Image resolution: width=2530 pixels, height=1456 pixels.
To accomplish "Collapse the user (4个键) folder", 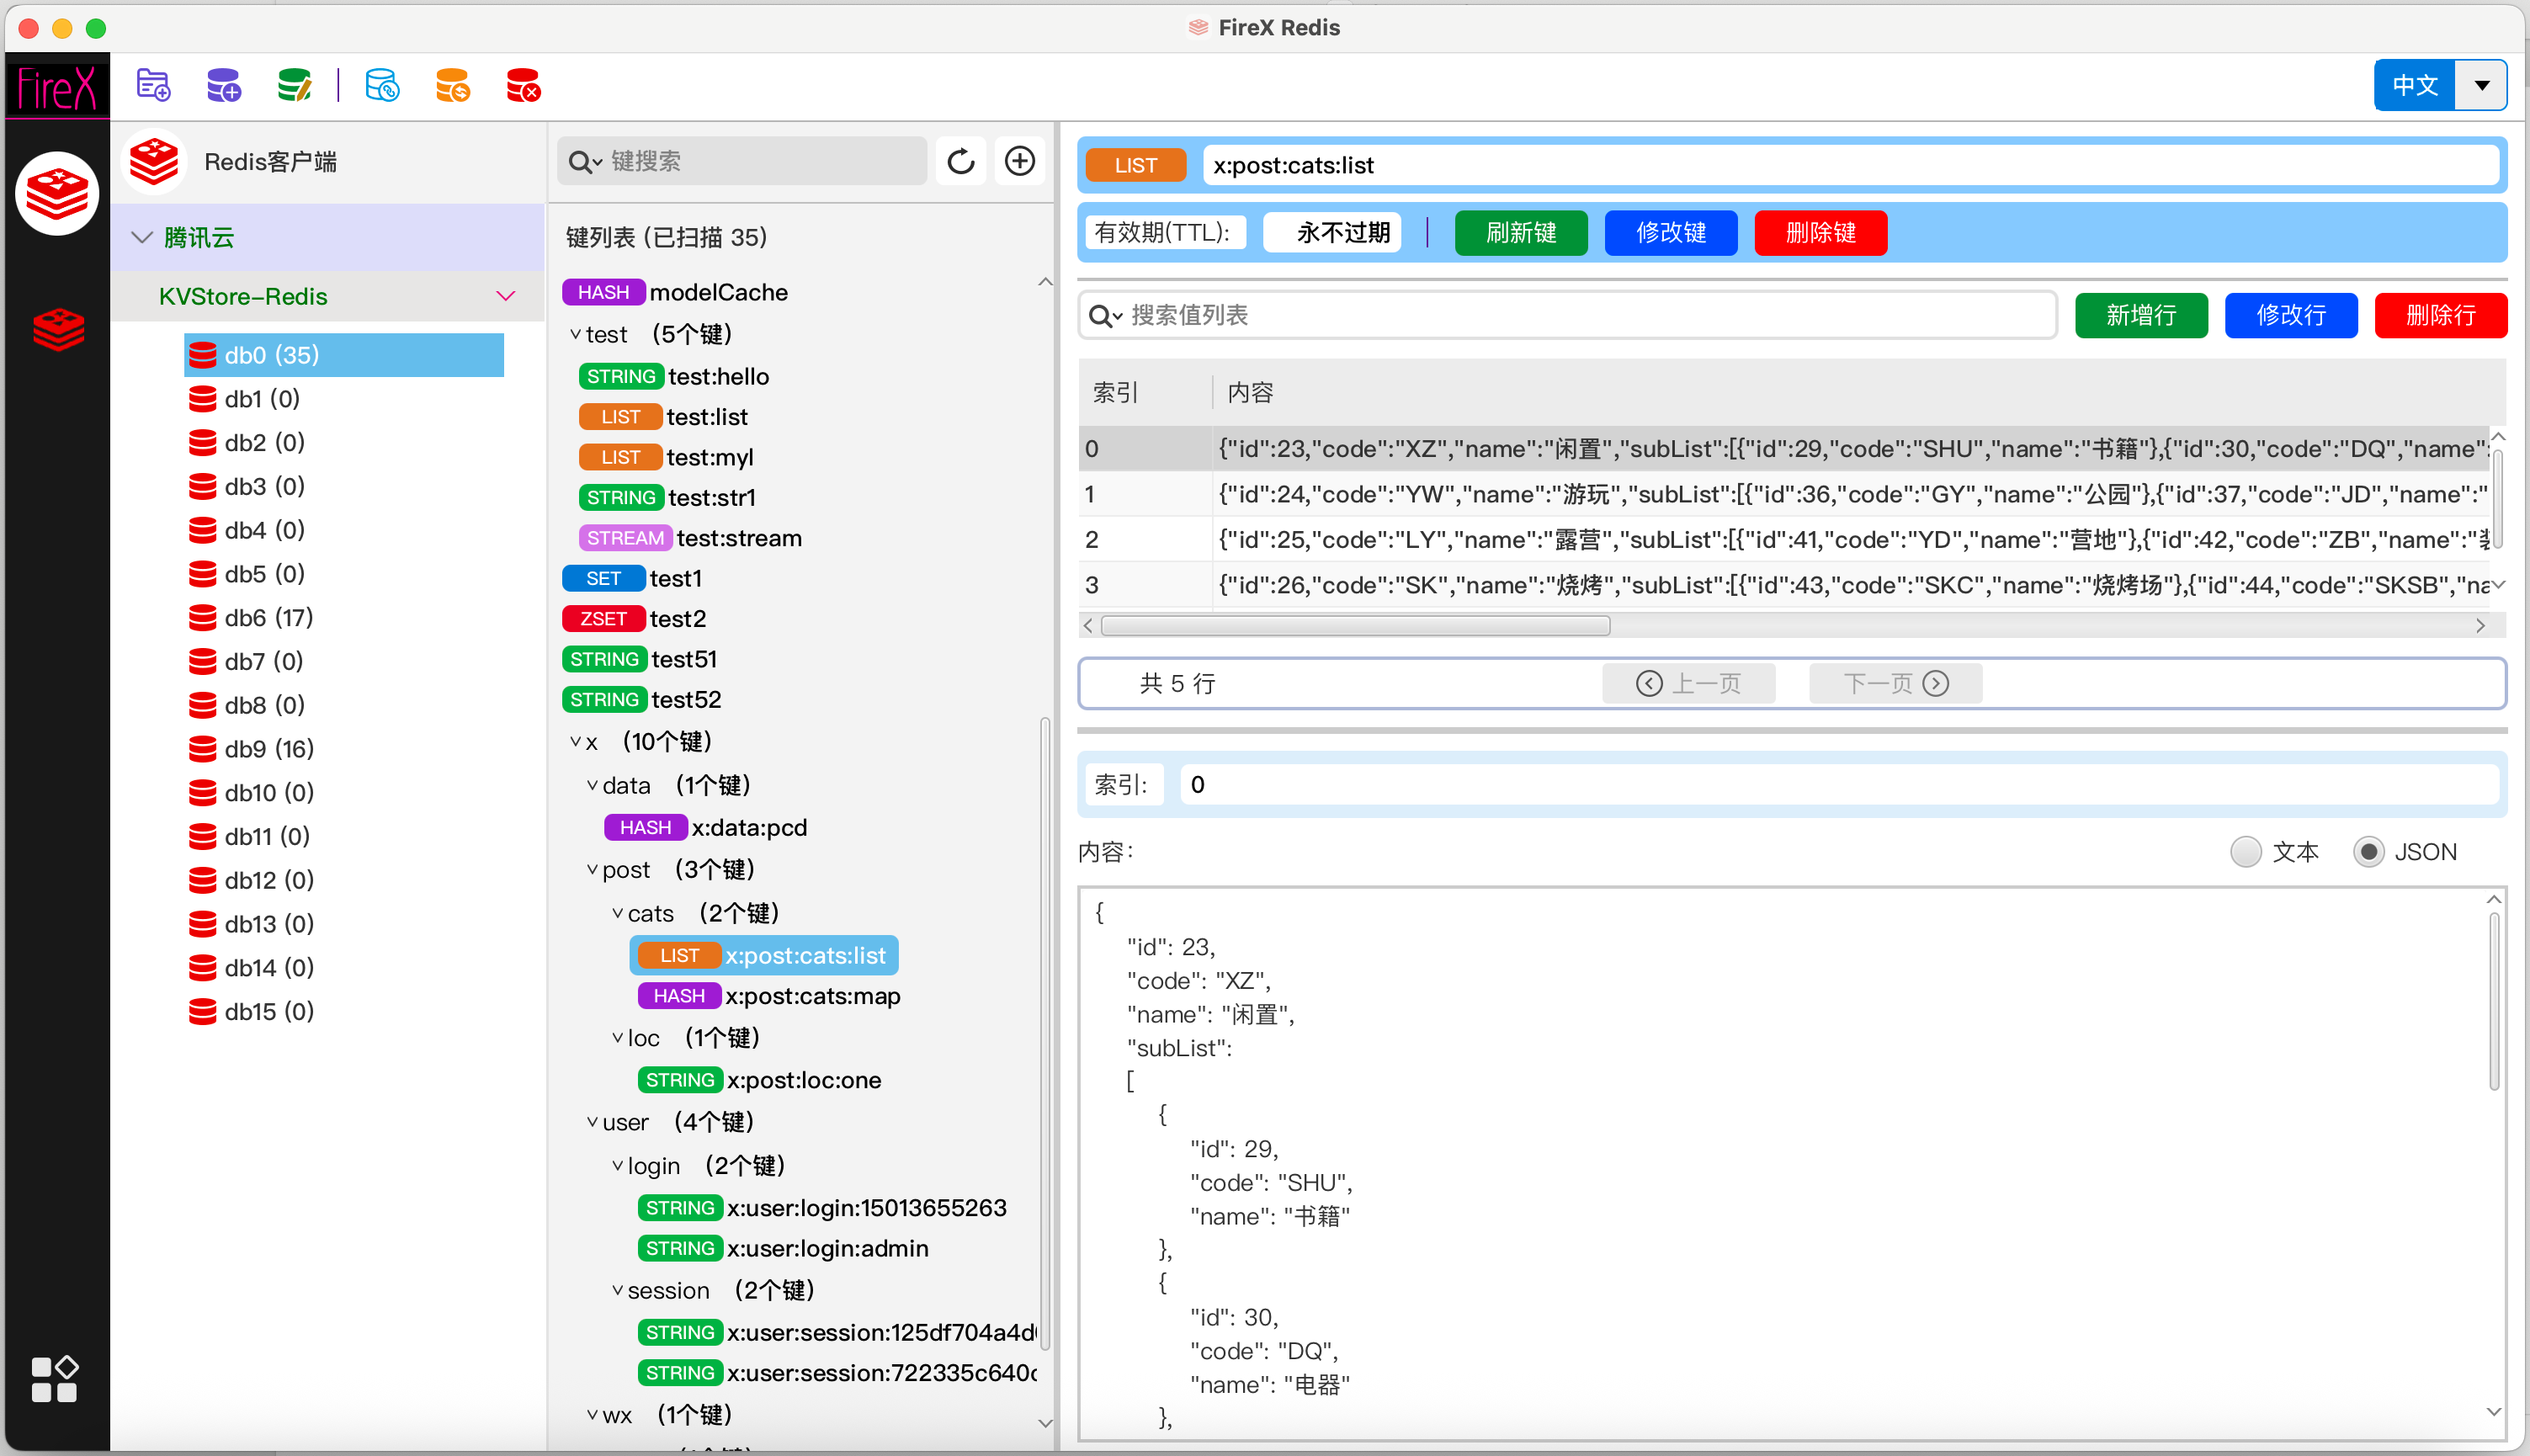I will (592, 1122).
